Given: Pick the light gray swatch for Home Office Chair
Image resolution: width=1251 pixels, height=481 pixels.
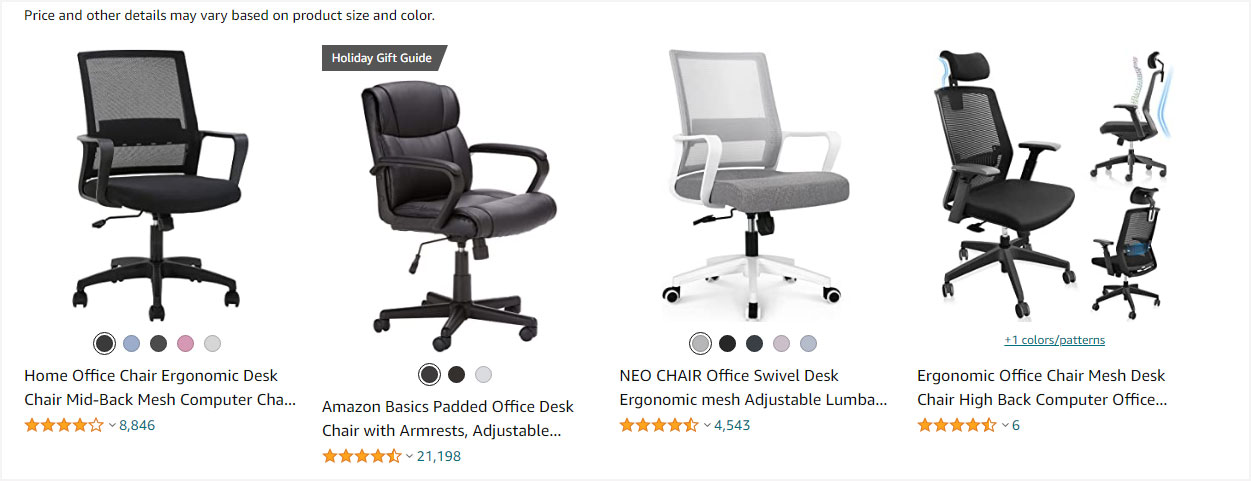Looking at the screenshot, I should coord(212,344).
